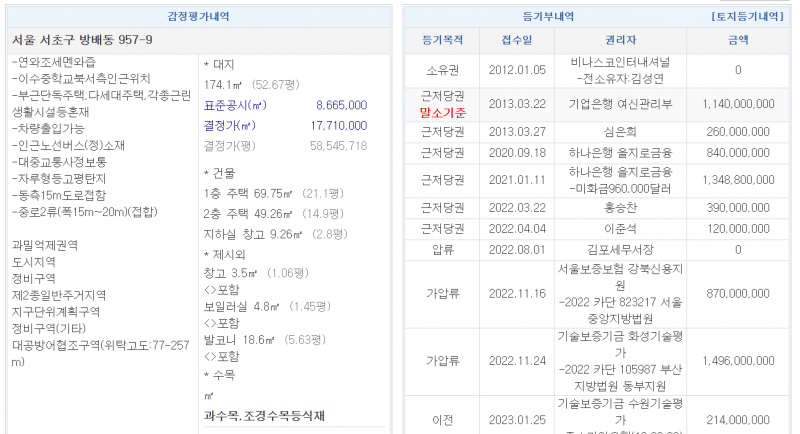Select the 소유권 row dated 2012.01.05
800x434 pixels.
517,70
